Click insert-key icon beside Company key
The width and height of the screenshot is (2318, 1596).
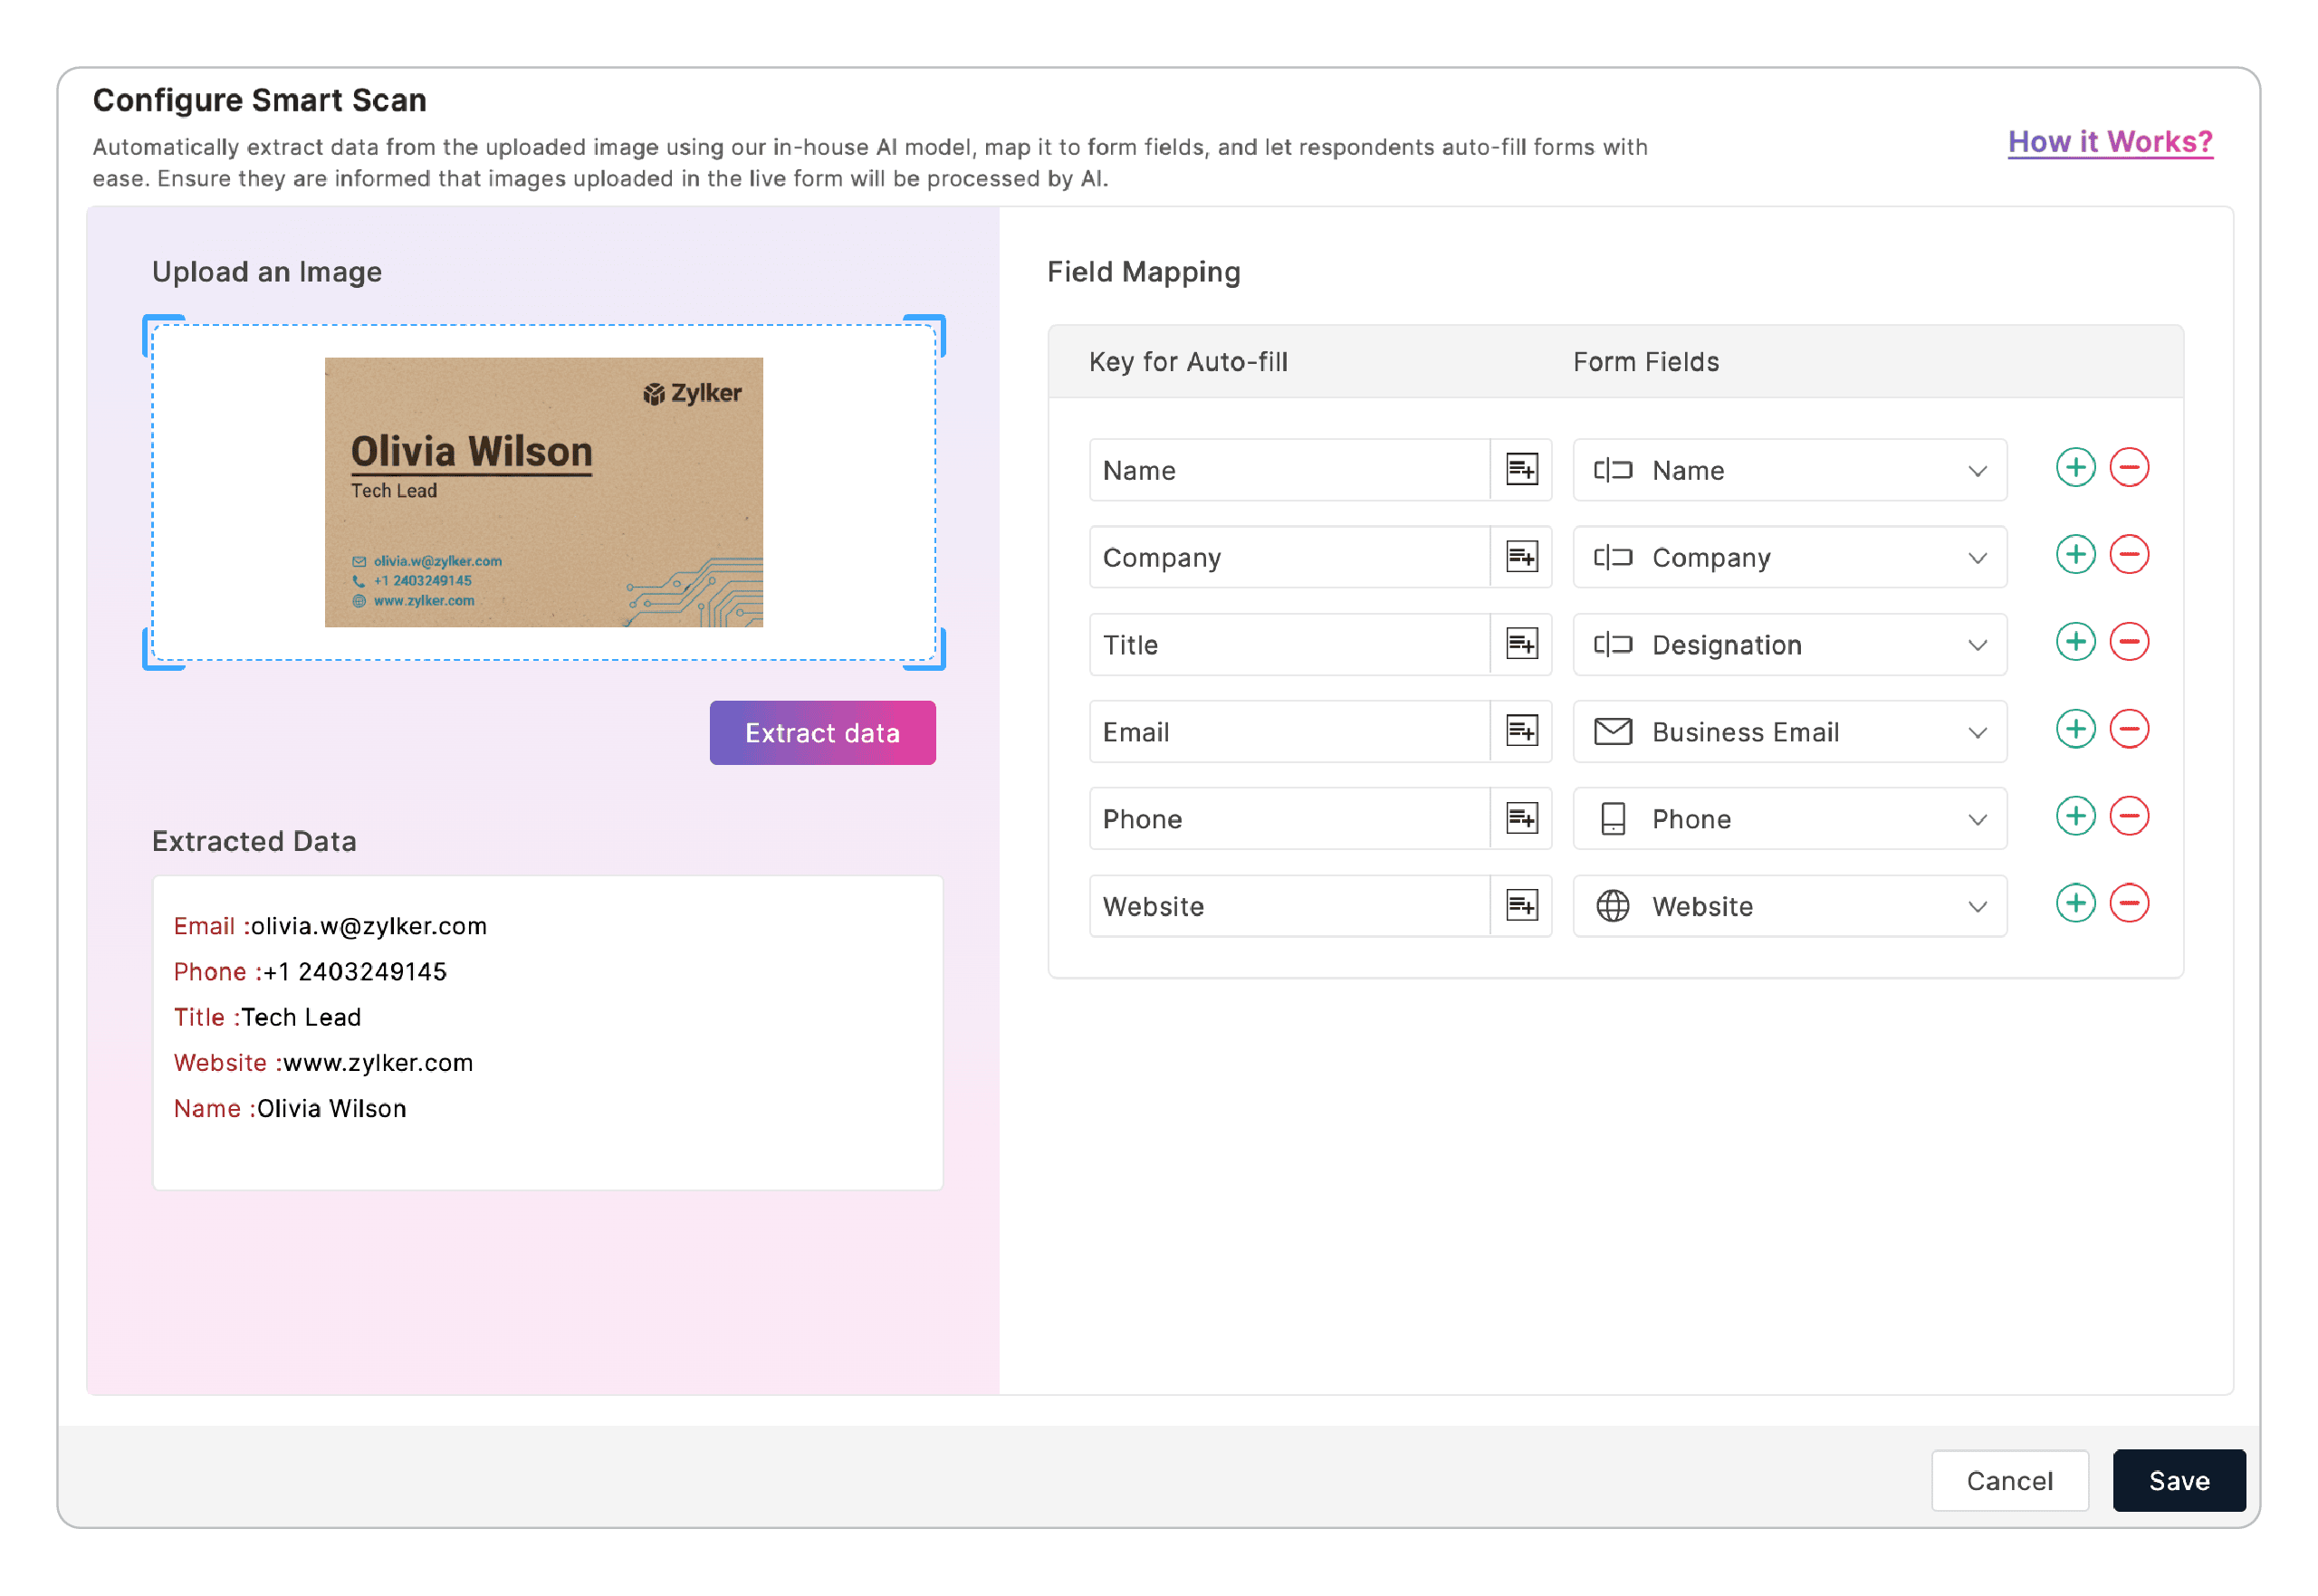1521,556
